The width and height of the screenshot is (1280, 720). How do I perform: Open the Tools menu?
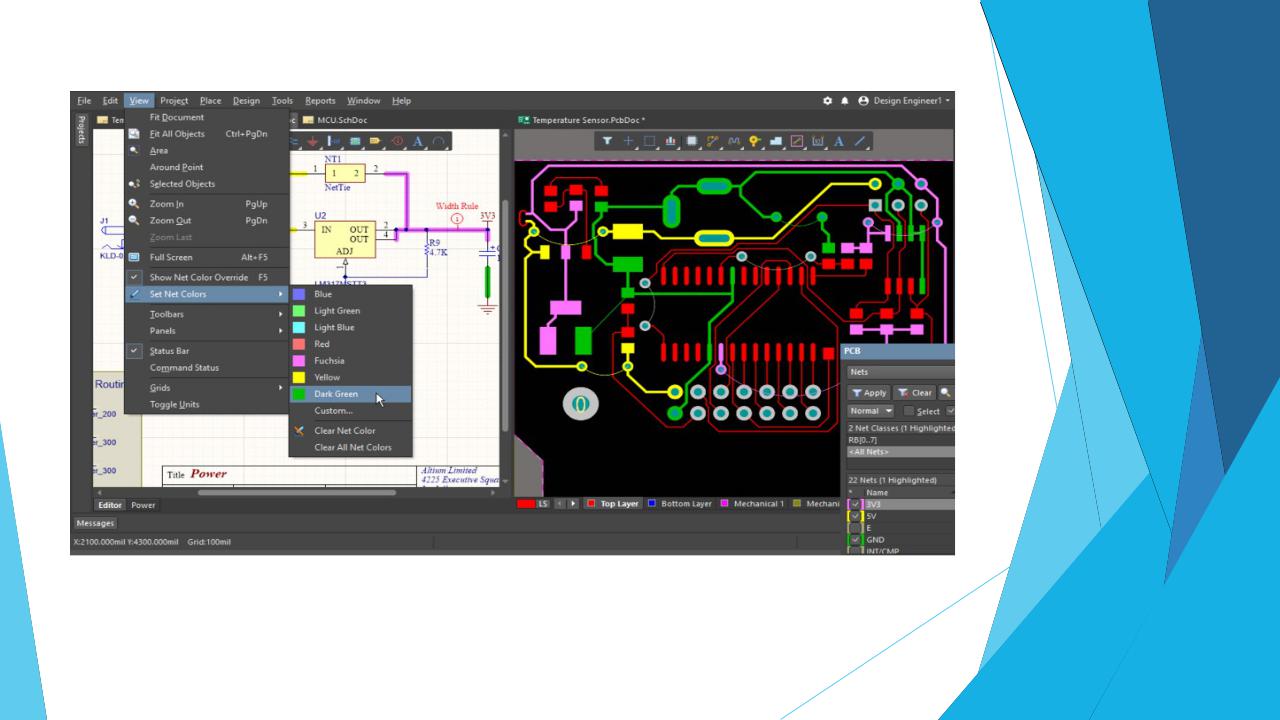pyautogui.click(x=283, y=101)
